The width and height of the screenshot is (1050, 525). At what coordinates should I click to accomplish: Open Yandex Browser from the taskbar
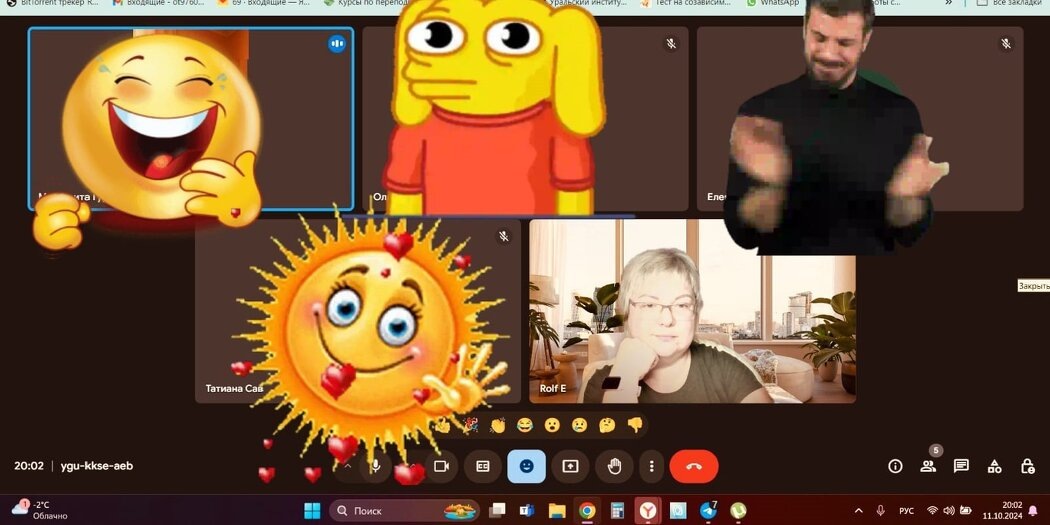(x=648, y=511)
